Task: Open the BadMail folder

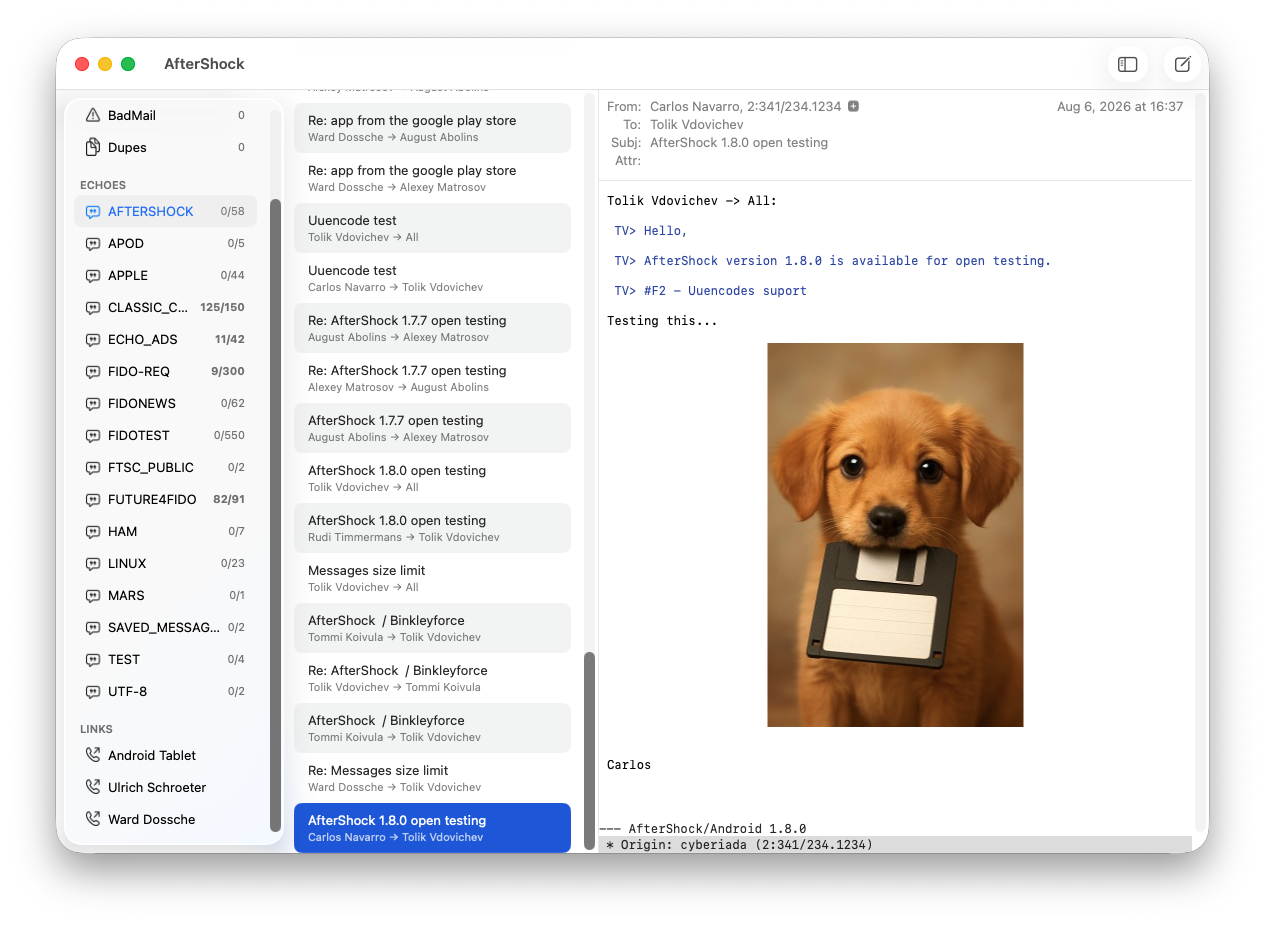Action: click(x=165, y=115)
